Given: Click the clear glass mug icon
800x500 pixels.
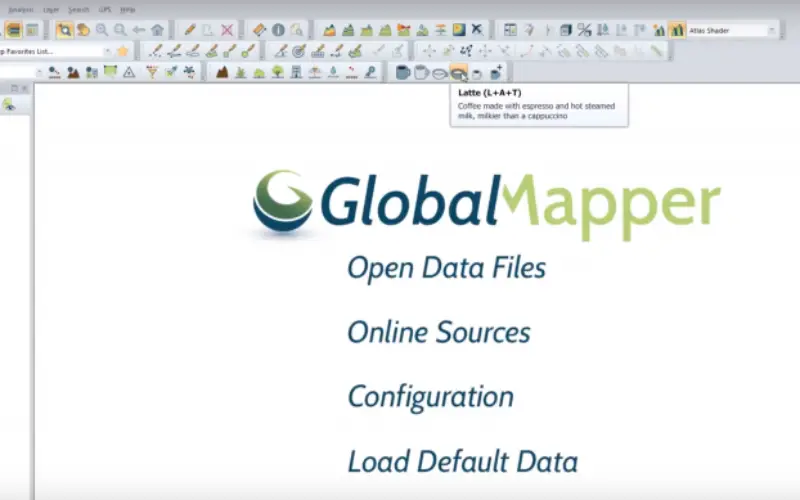Looking at the screenshot, I should click(x=421, y=72).
